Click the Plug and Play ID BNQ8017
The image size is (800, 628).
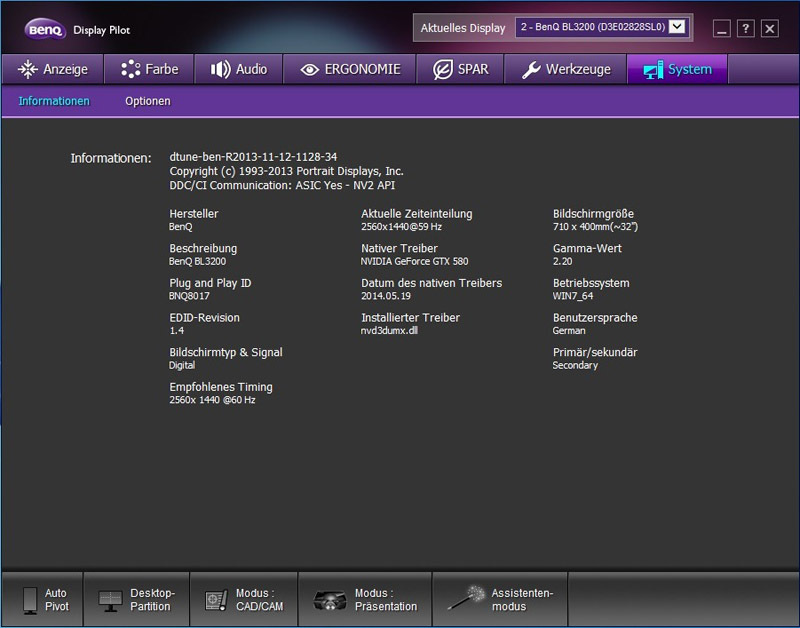click(x=189, y=296)
